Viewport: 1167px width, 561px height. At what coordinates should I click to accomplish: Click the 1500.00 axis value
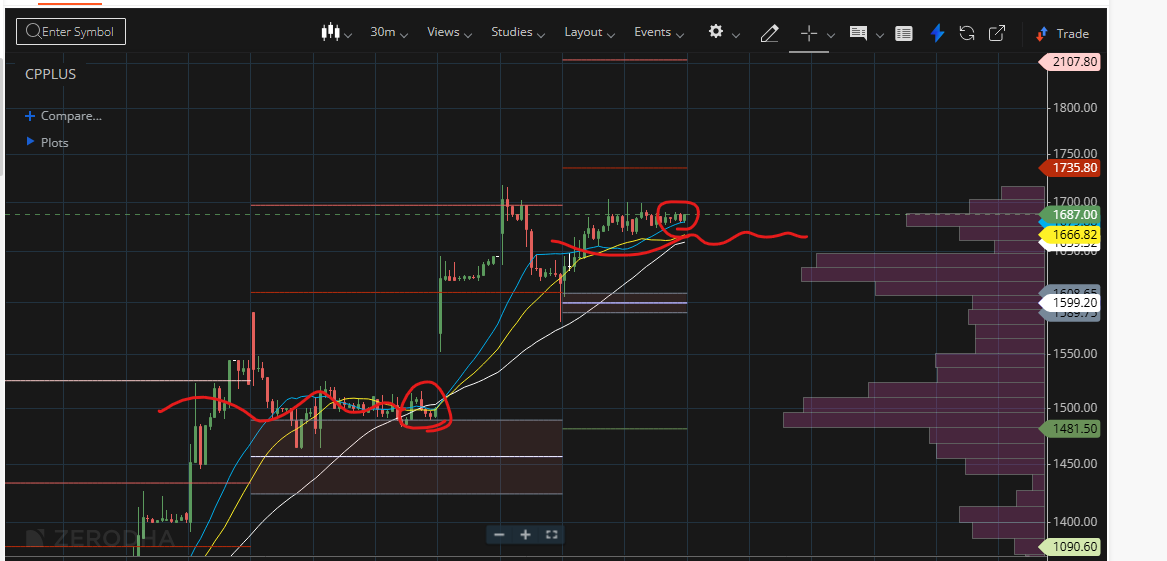coord(1075,408)
